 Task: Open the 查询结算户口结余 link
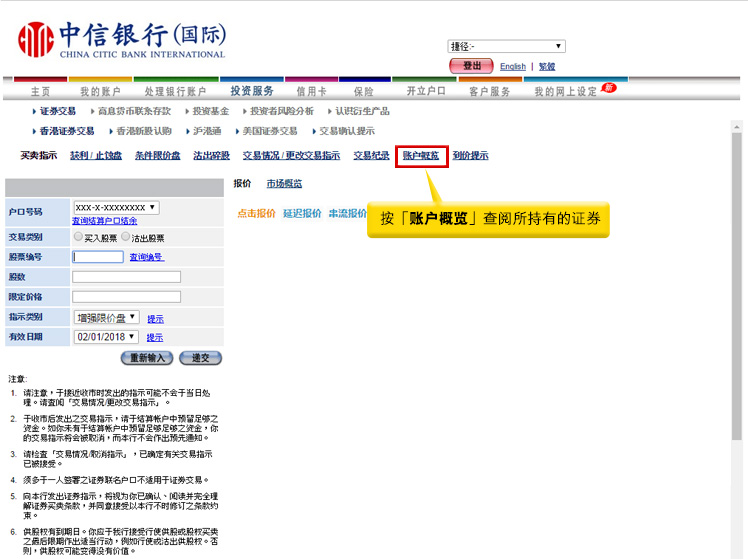[x=104, y=221]
